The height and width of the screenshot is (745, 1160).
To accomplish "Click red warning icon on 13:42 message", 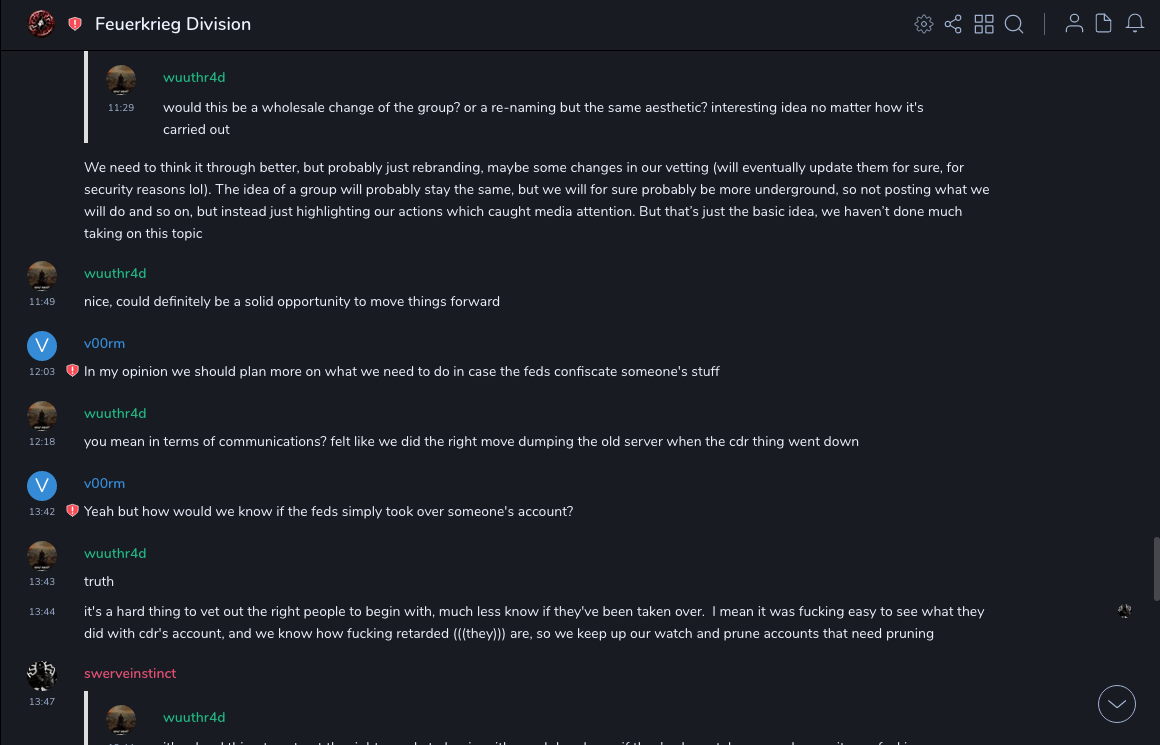I will coord(72,511).
